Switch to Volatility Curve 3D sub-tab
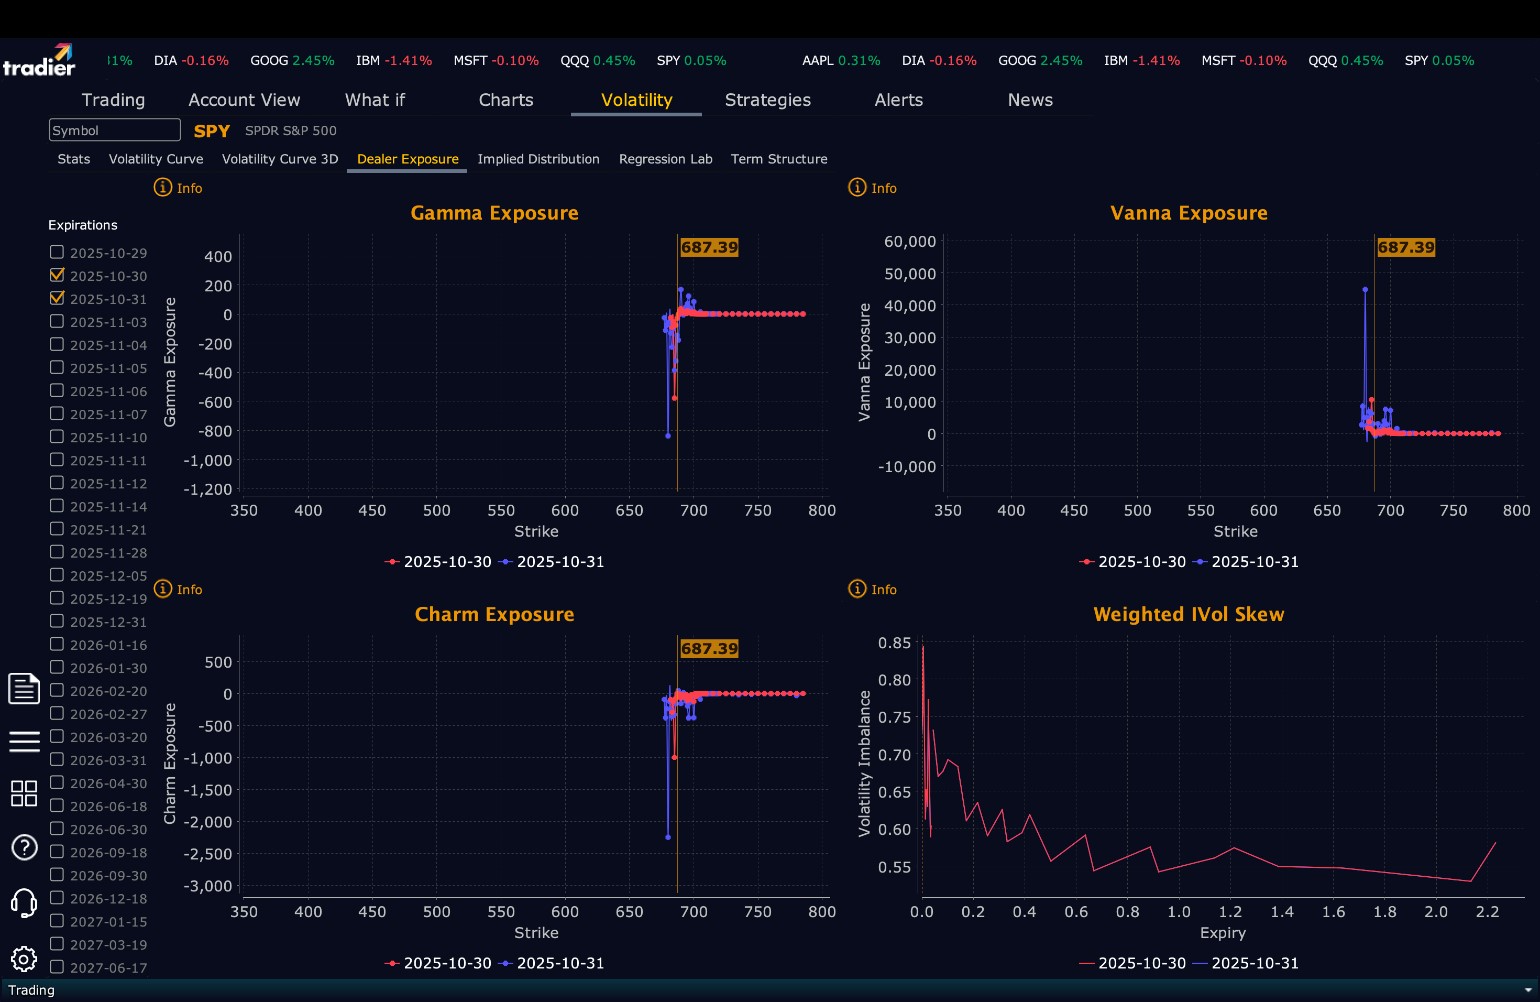The image size is (1540, 1002). (x=280, y=159)
